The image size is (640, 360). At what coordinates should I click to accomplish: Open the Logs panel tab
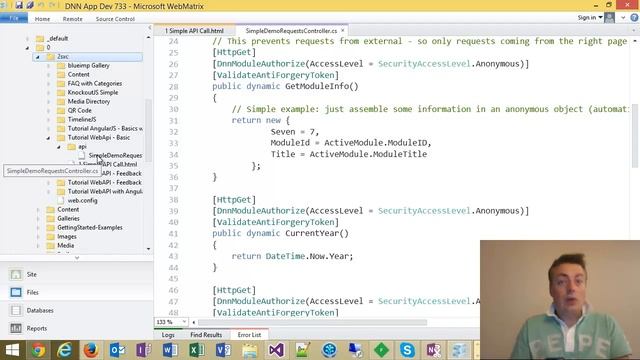pos(168,335)
